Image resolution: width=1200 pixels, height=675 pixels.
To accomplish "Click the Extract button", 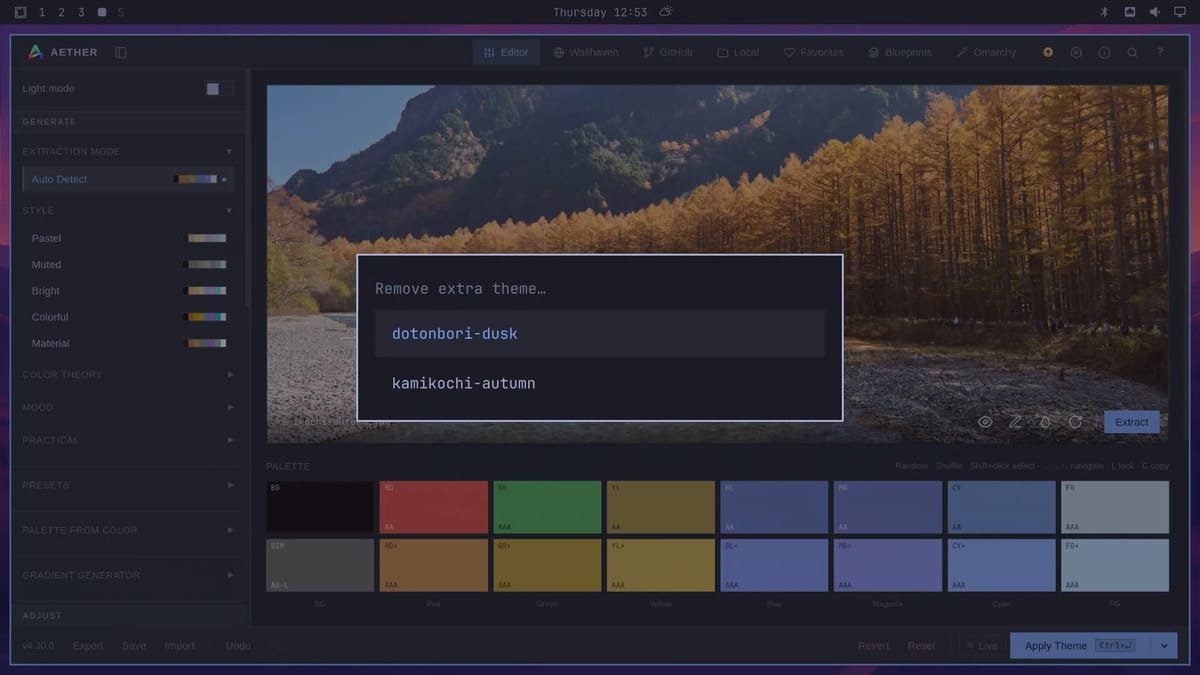I will pyautogui.click(x=1132, y=422).
